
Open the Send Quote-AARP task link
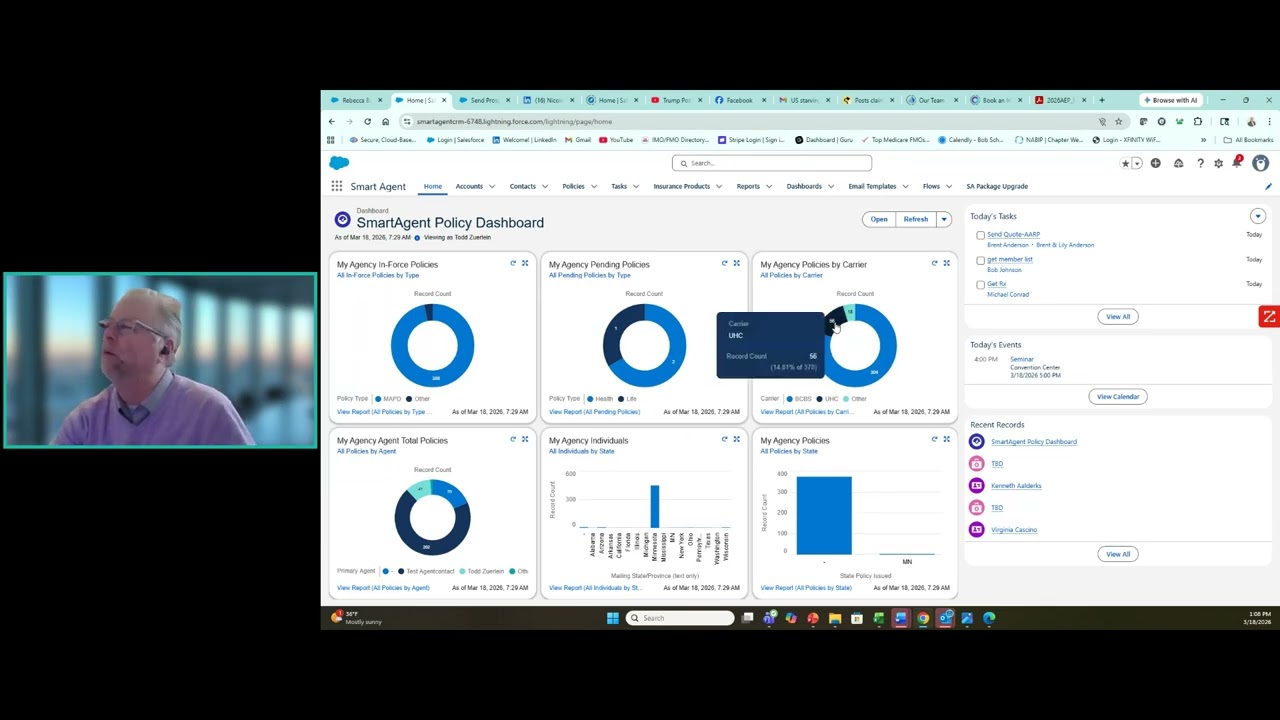coord(1013,234)
